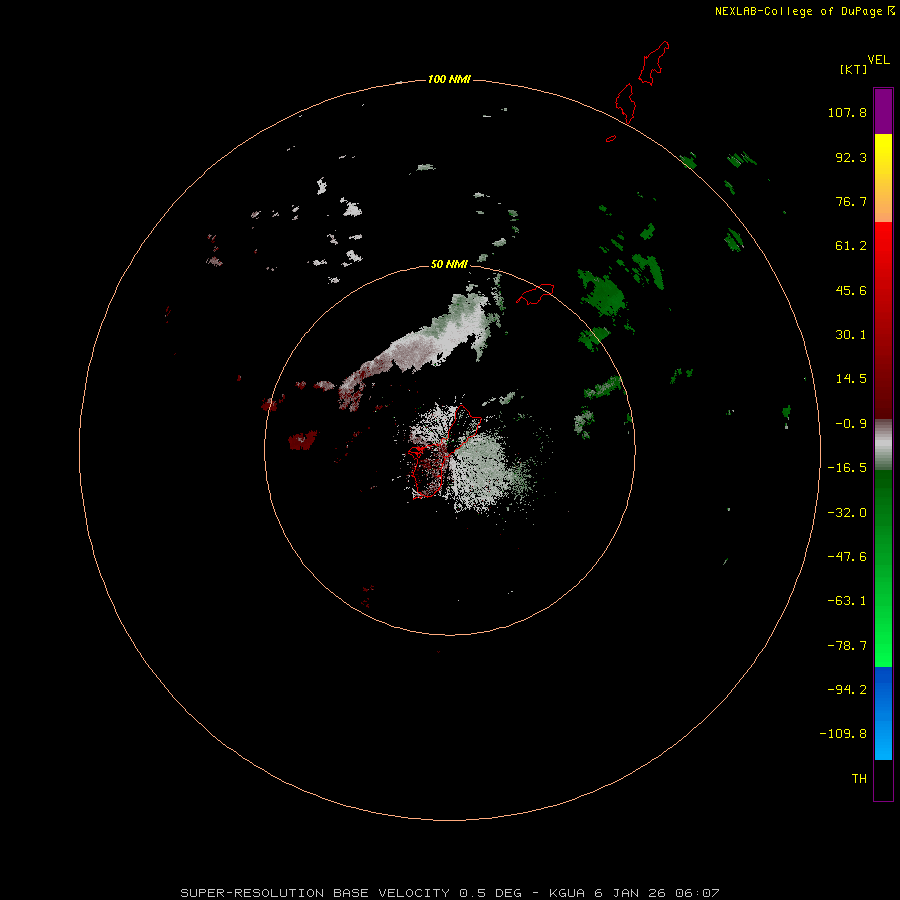Click the 107.8 velocity scale value
Image resolution: width=900 pixels, height=900 pixels.
[847, 112]
